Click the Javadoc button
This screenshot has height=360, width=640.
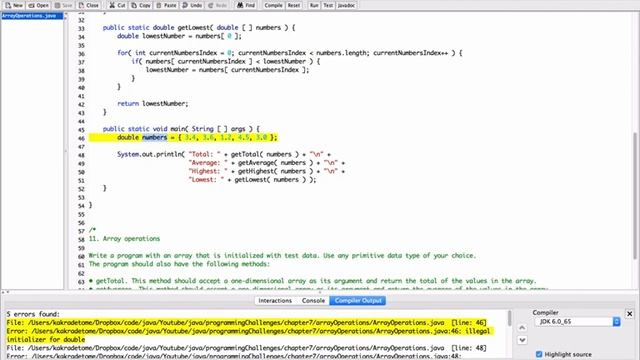pos(346,5)
